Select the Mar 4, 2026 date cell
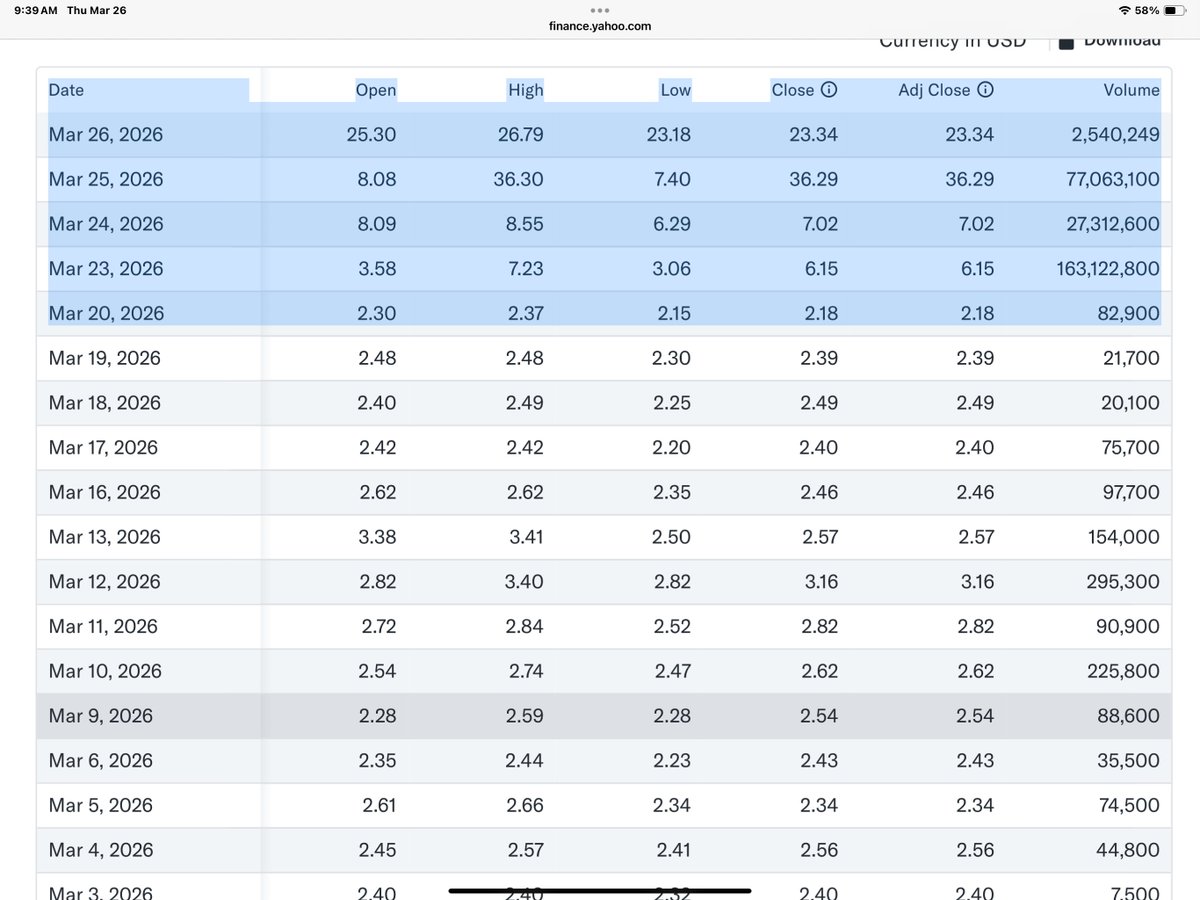Image resolution: width=1200 pixels, height=900 pixels. [101, 850]
